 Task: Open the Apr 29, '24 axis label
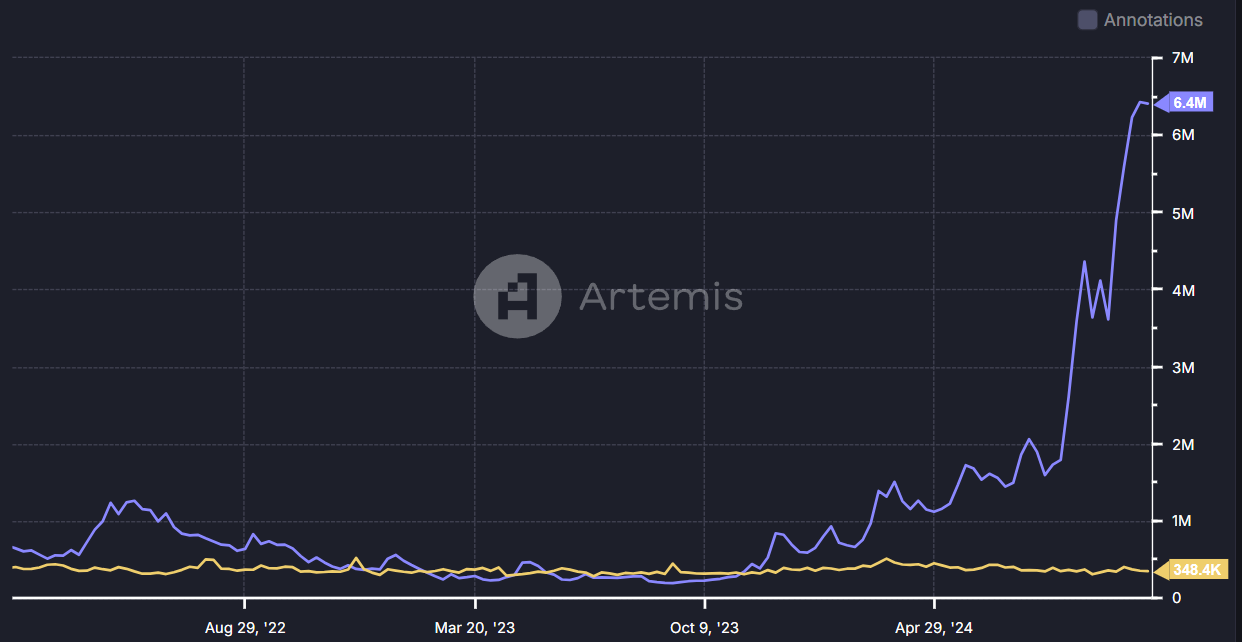934,628
